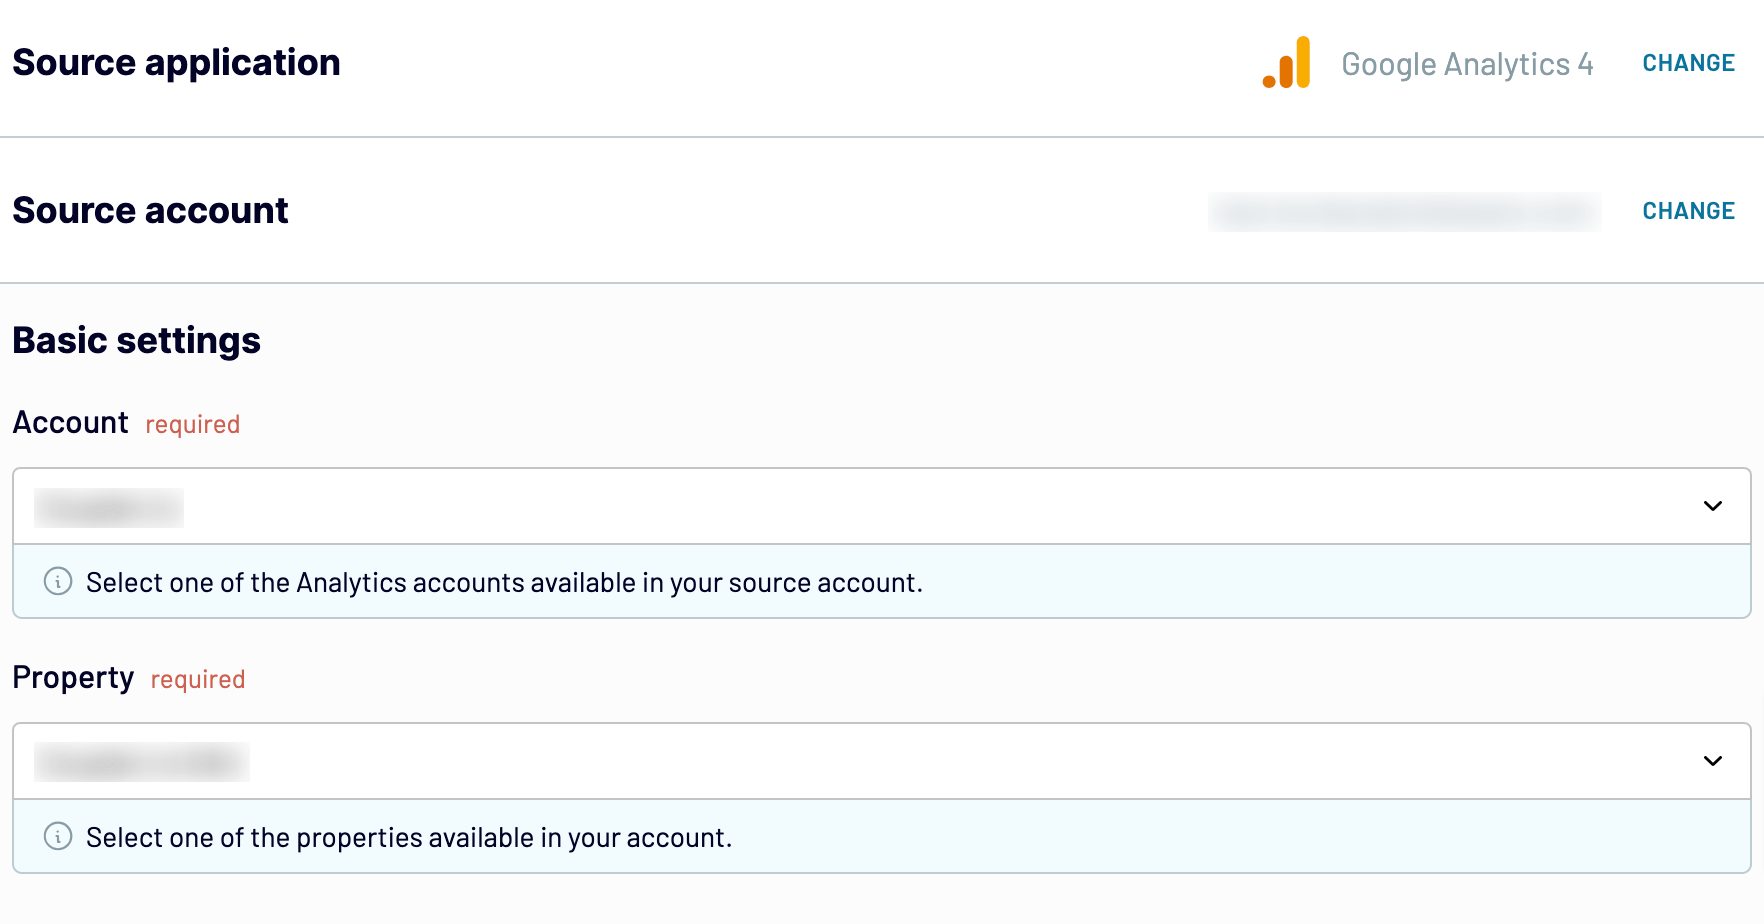Click the blurred source account email
Image resolution: width=1764 pixels, height=924 pixels.
coord(1404,212)
